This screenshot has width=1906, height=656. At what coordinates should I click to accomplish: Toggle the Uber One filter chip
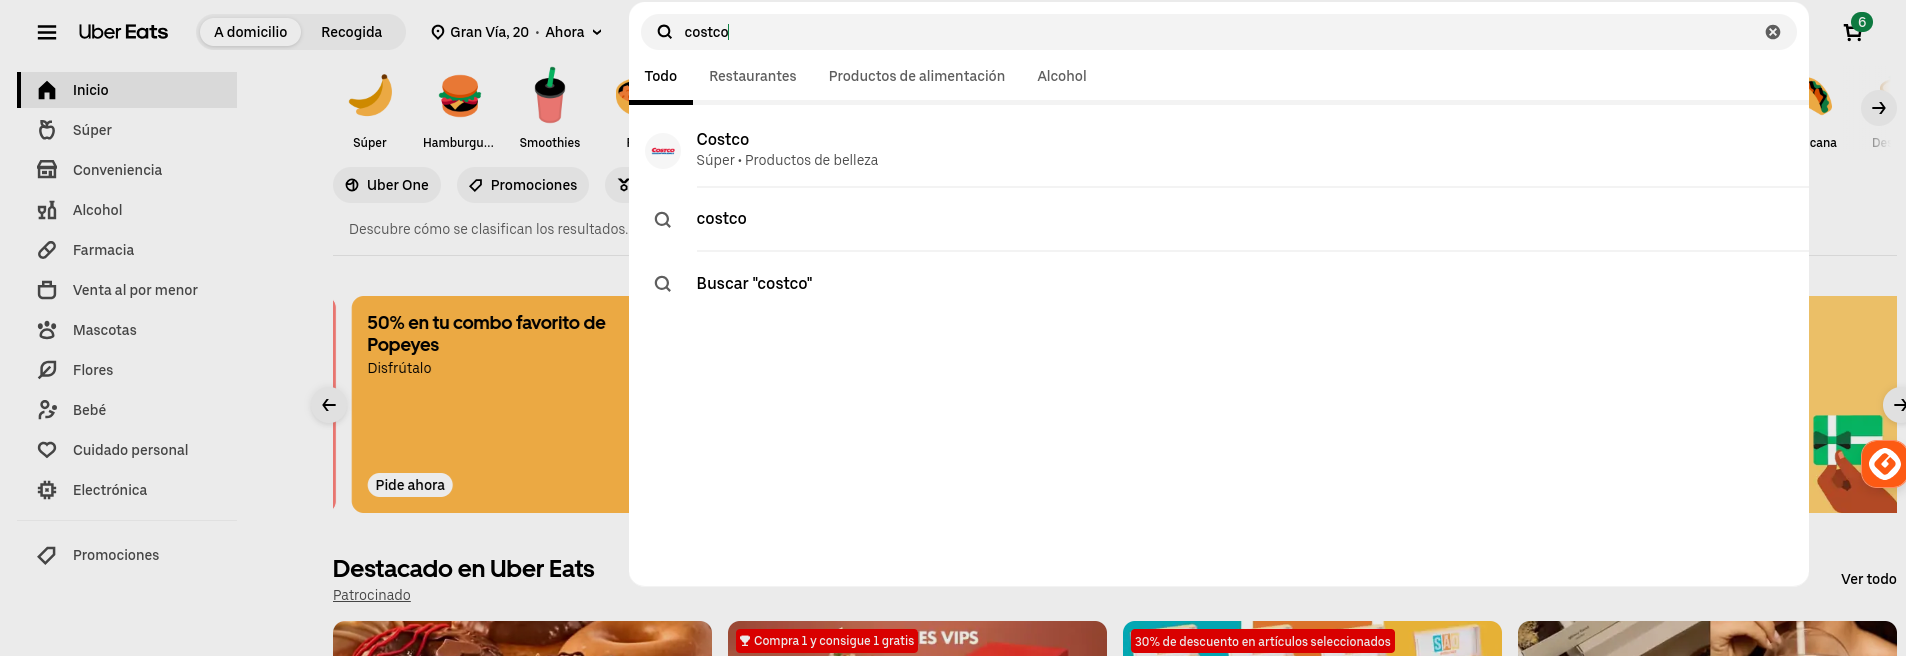387,185
